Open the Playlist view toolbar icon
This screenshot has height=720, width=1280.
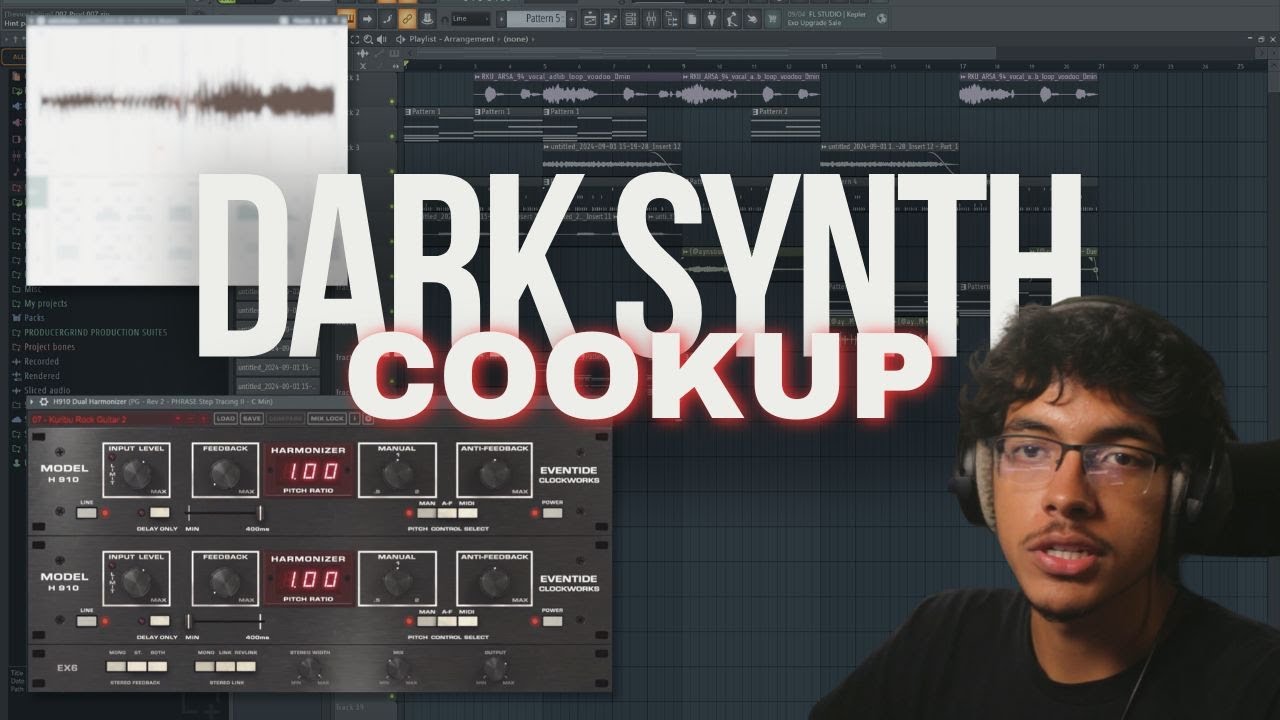coord(590,18)
